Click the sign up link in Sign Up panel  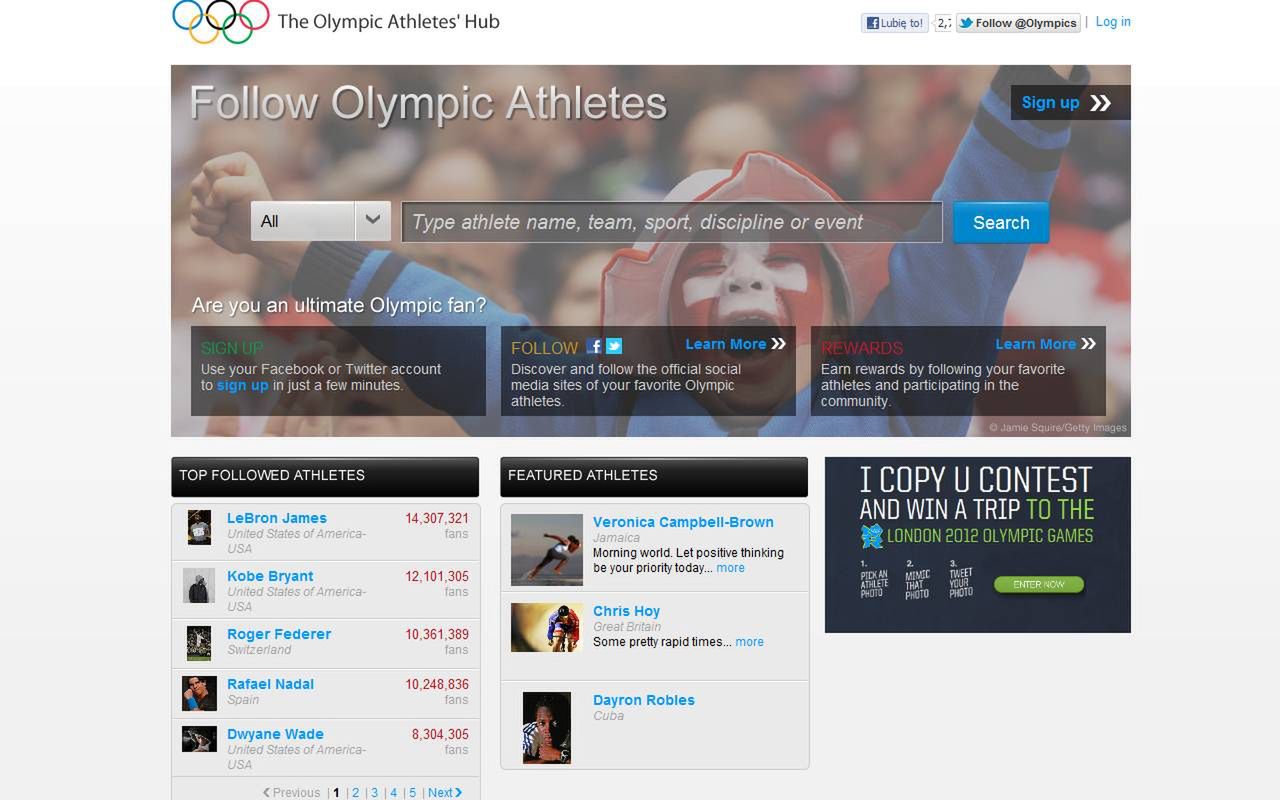tap(243, 385)
